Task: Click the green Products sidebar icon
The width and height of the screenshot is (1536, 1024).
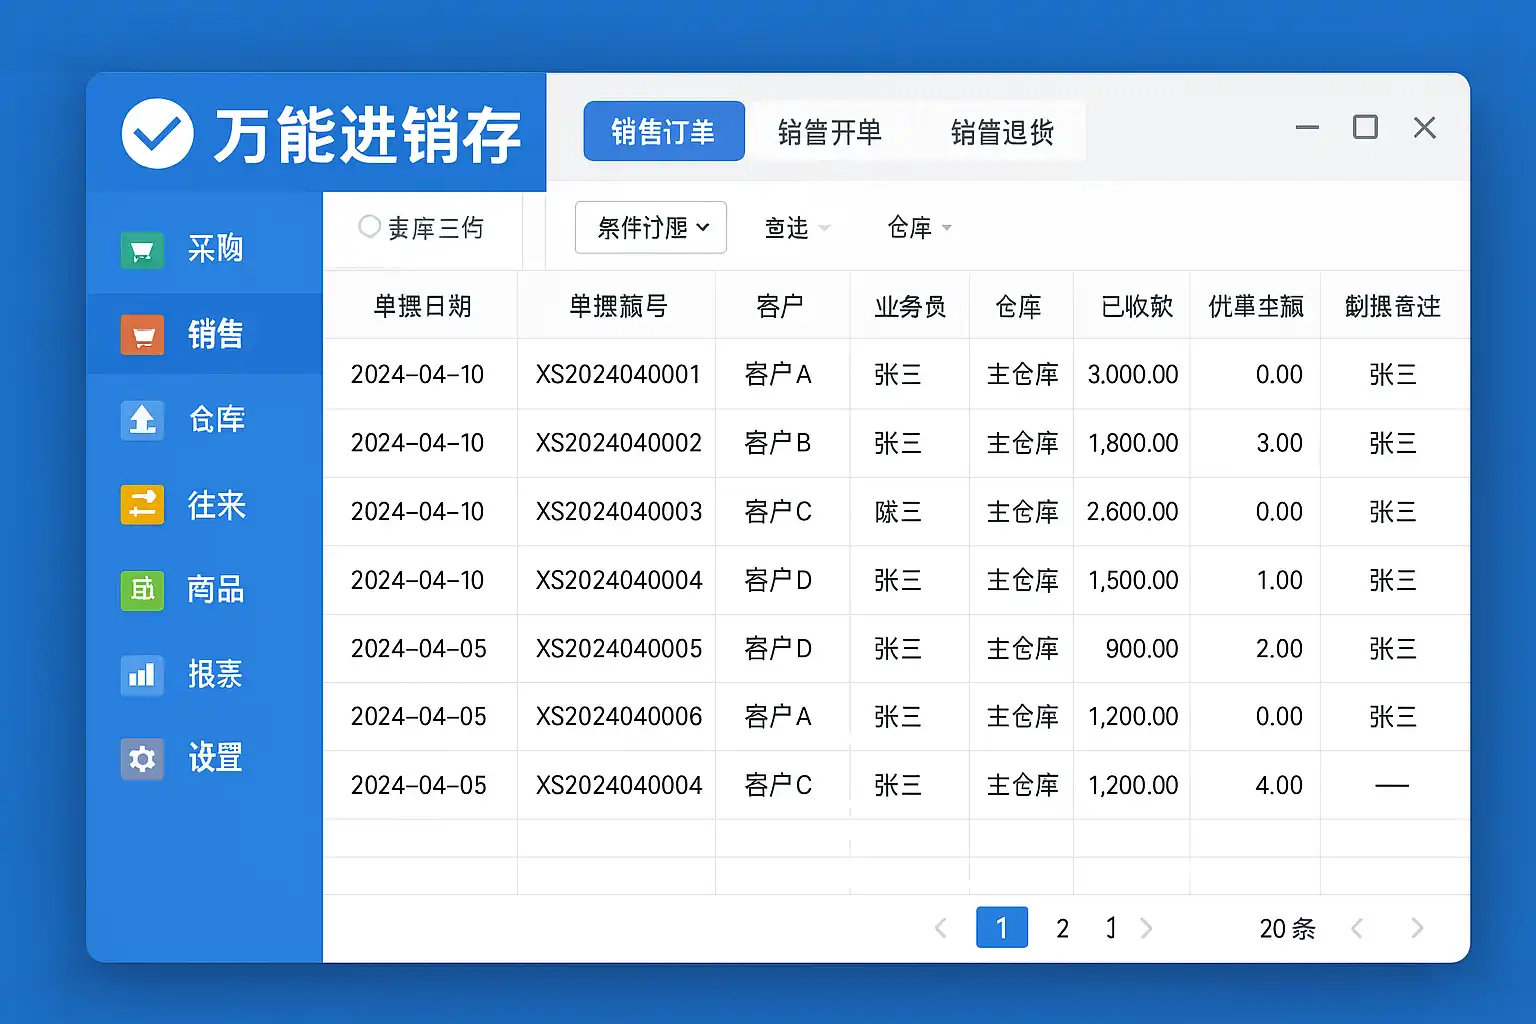Action: click(x=142, y=590)
